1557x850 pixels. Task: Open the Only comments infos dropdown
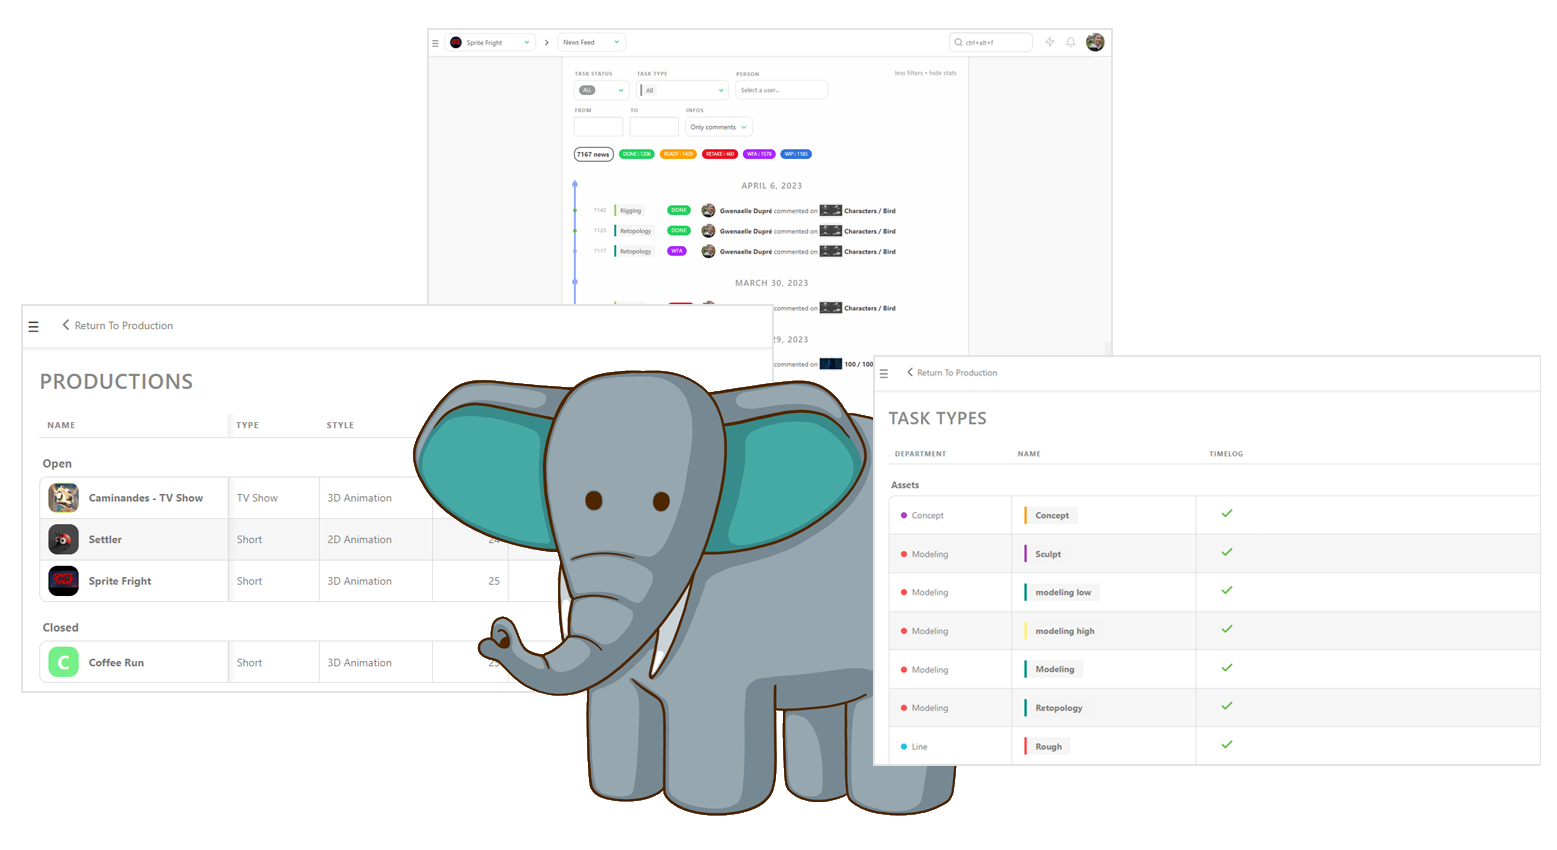718,127
